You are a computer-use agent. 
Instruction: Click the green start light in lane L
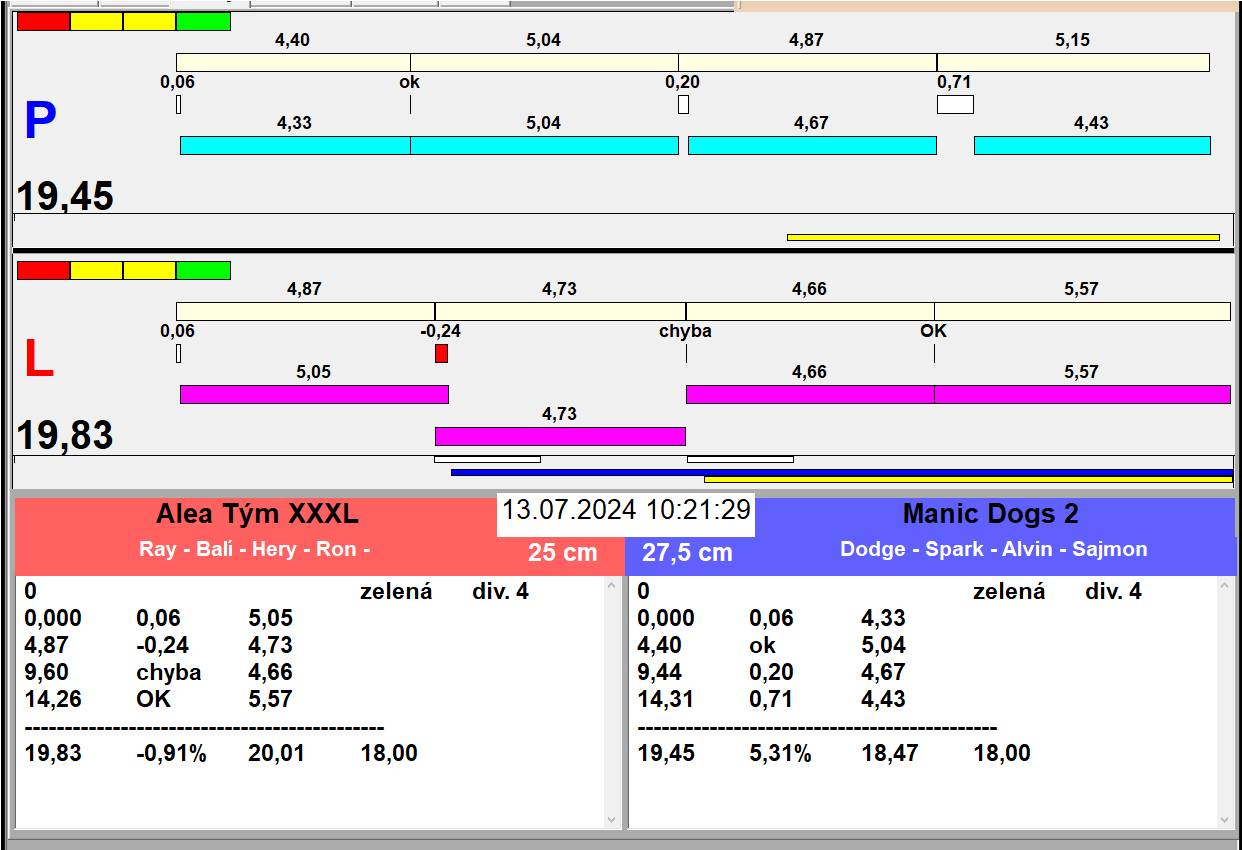(x=203, y=270)
